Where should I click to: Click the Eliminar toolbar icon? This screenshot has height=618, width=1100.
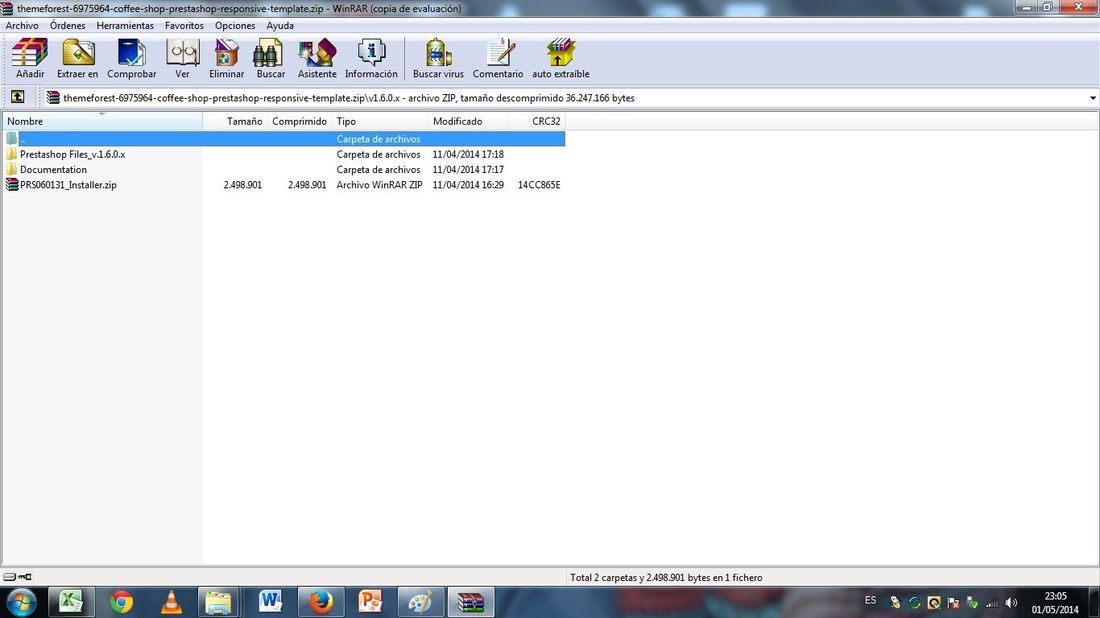[x=227, y=59]
